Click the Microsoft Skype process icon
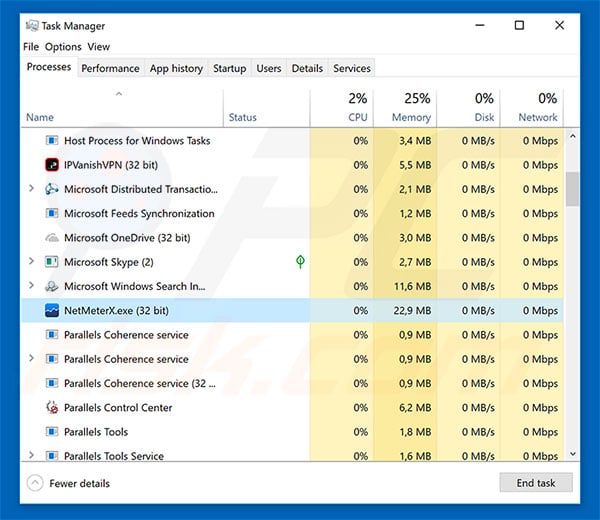600x520 pixels. (52, 262)
